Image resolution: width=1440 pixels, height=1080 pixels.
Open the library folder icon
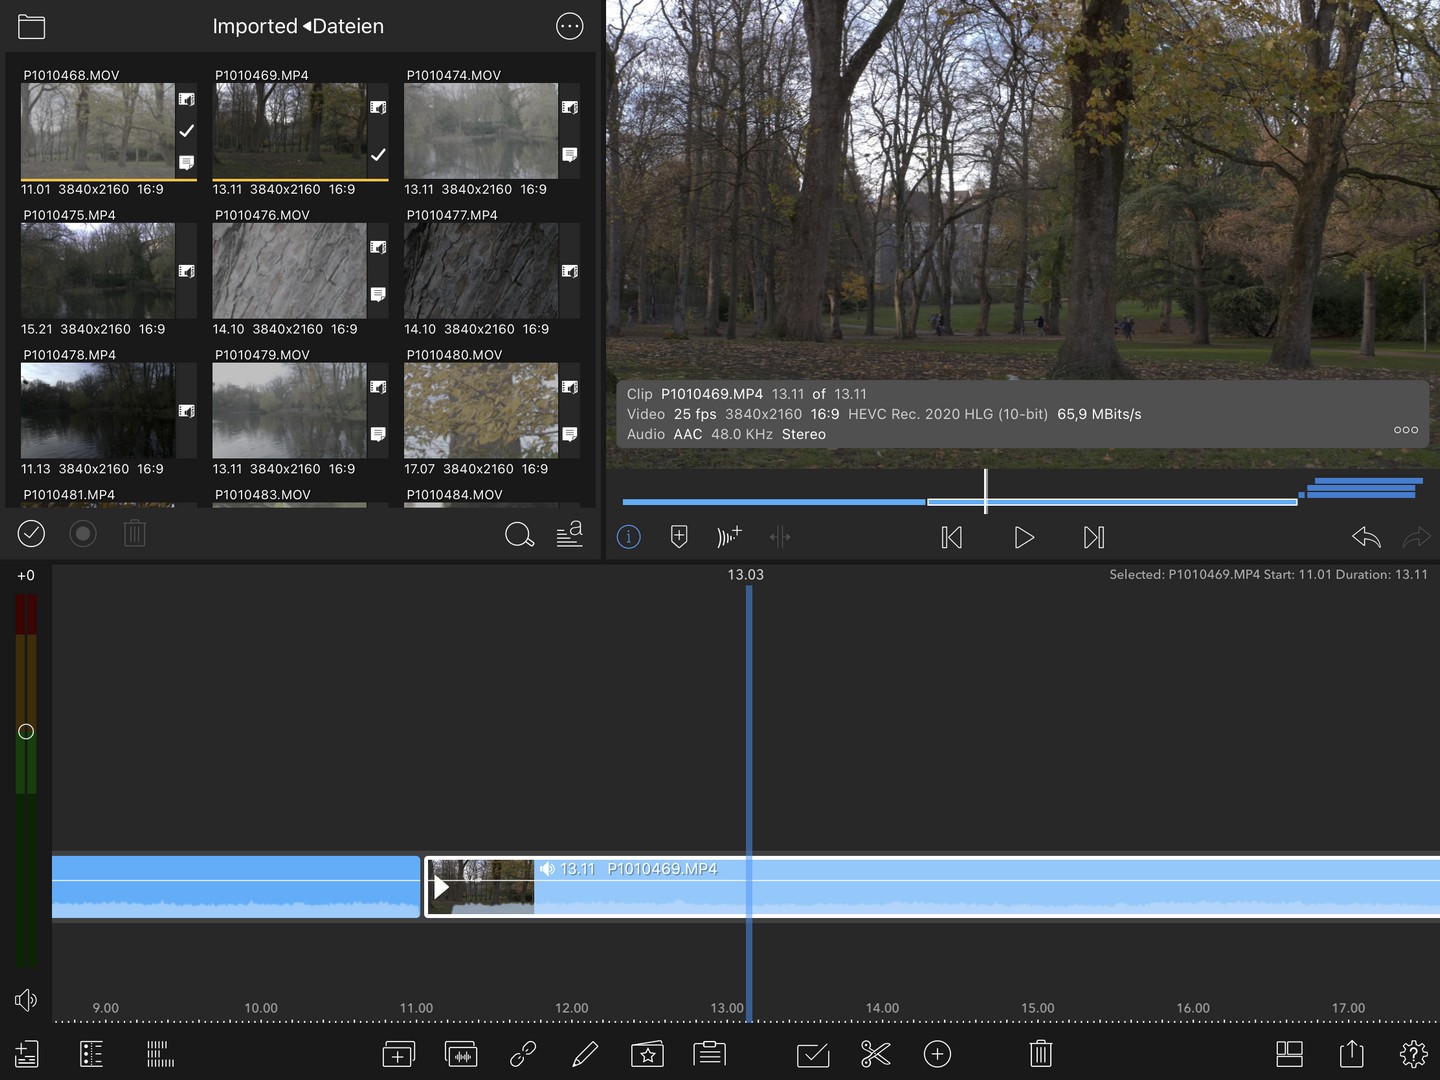(31, 26)
